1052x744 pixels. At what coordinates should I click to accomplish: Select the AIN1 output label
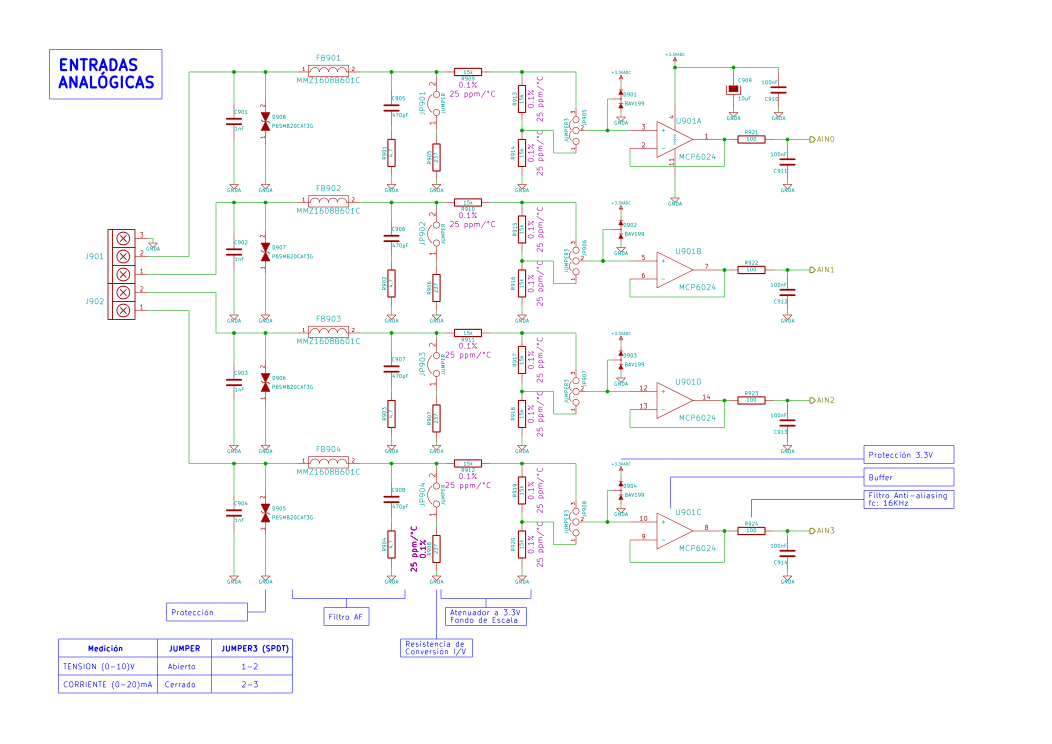click(823, 270)
